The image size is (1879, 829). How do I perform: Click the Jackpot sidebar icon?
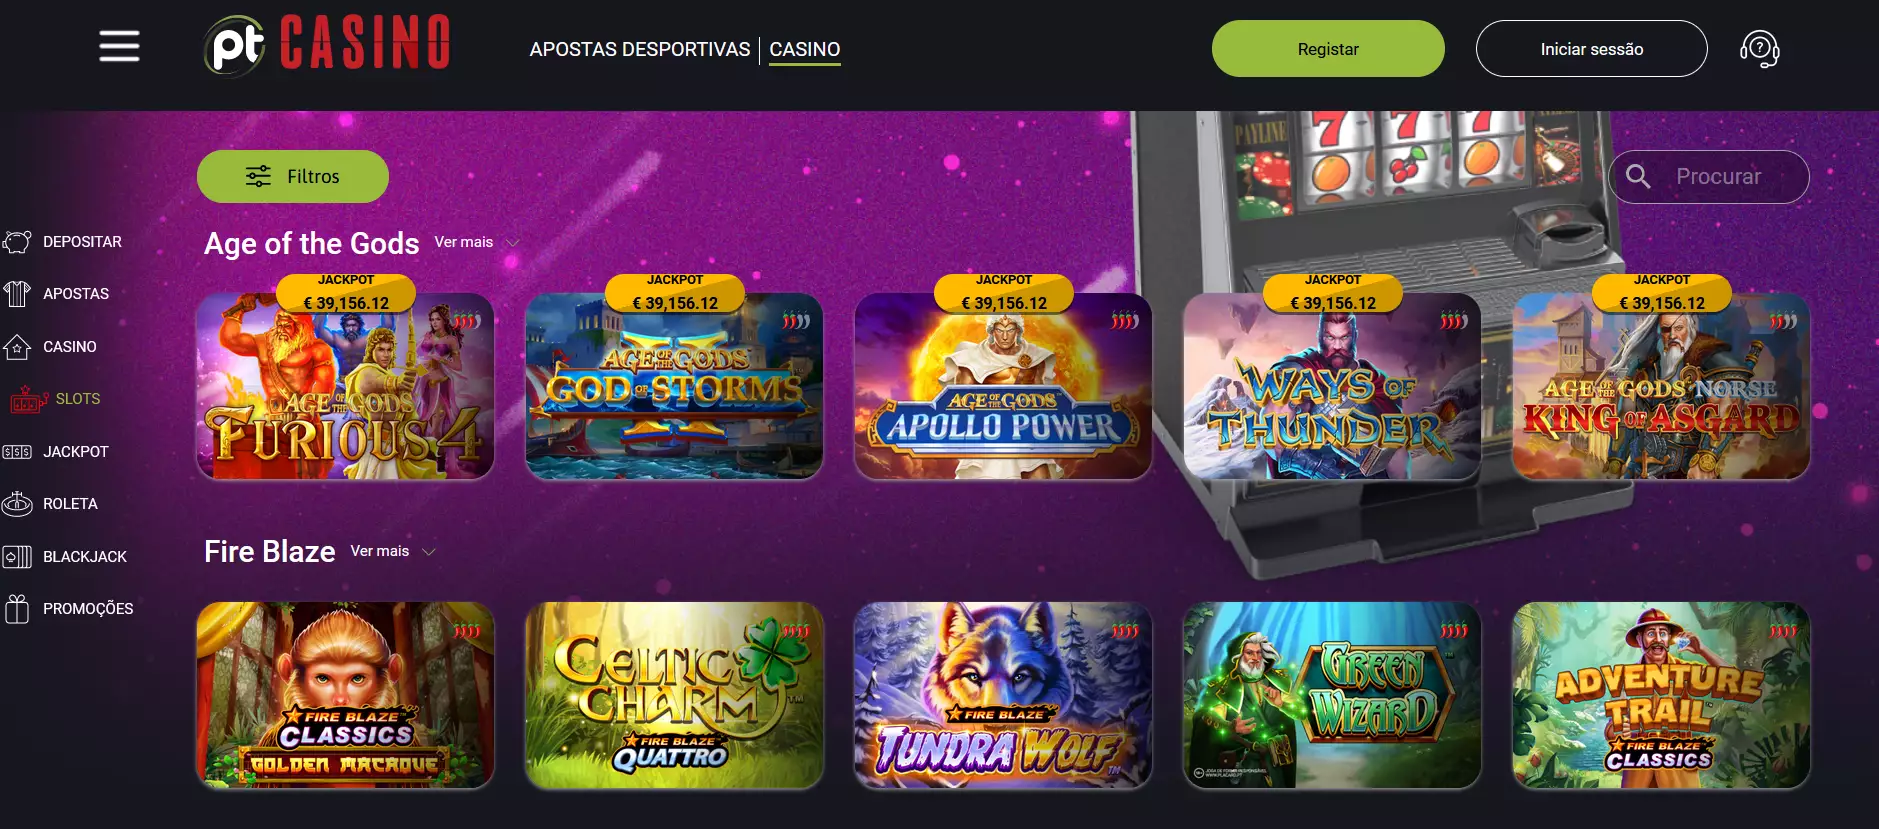click(x=17, y=452)
